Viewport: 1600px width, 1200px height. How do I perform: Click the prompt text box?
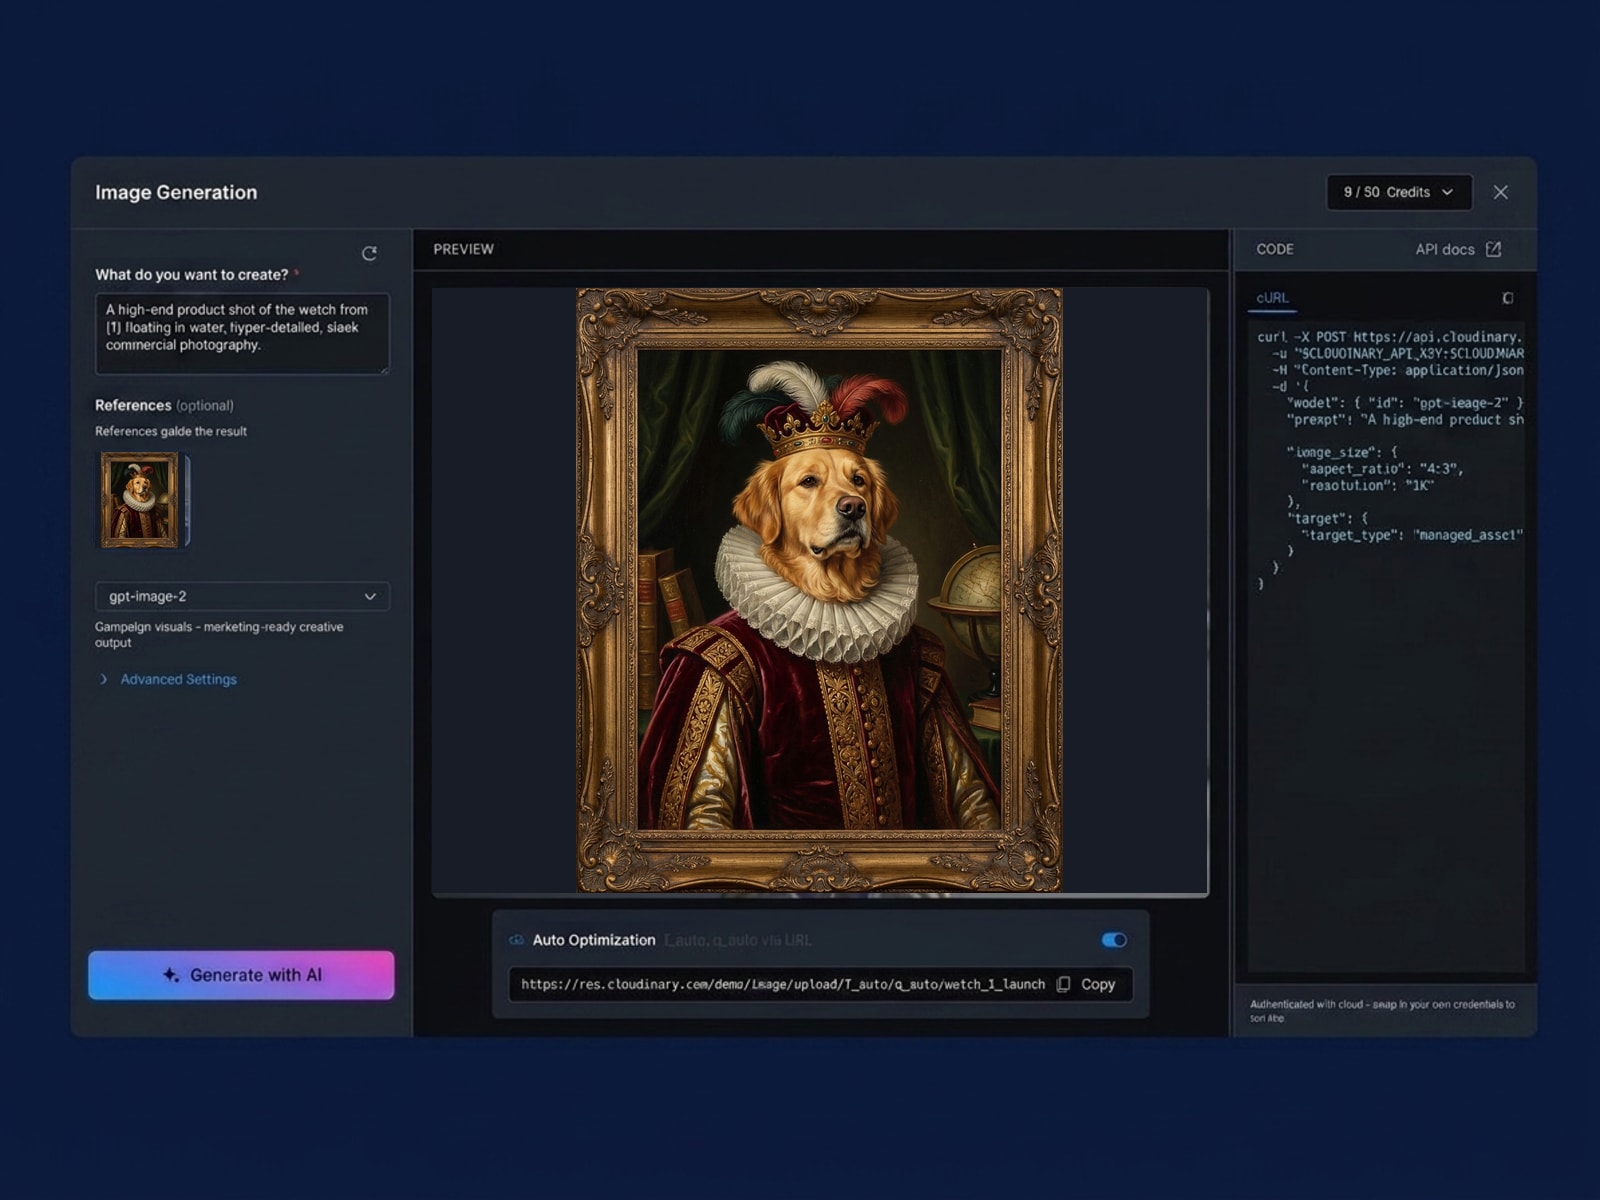(x=242, y=334)
